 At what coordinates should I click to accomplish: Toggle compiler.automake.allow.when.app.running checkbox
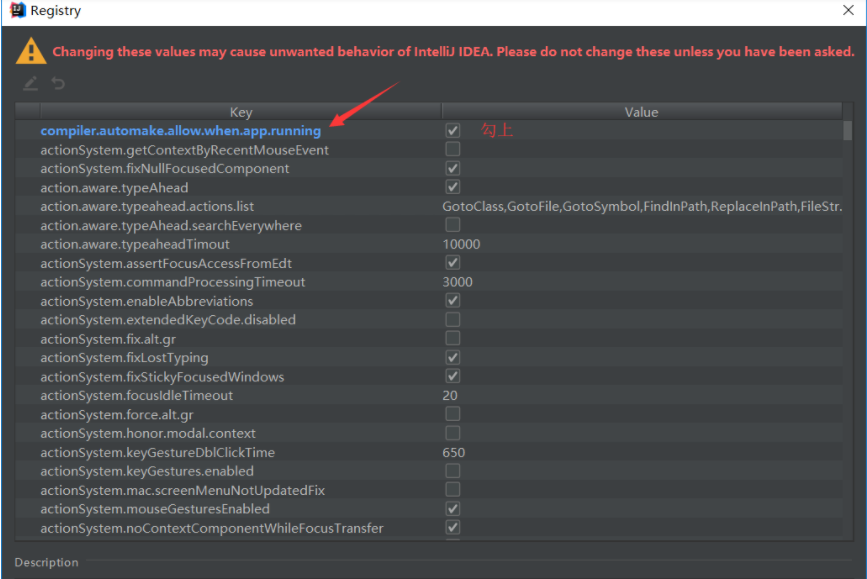453,131
